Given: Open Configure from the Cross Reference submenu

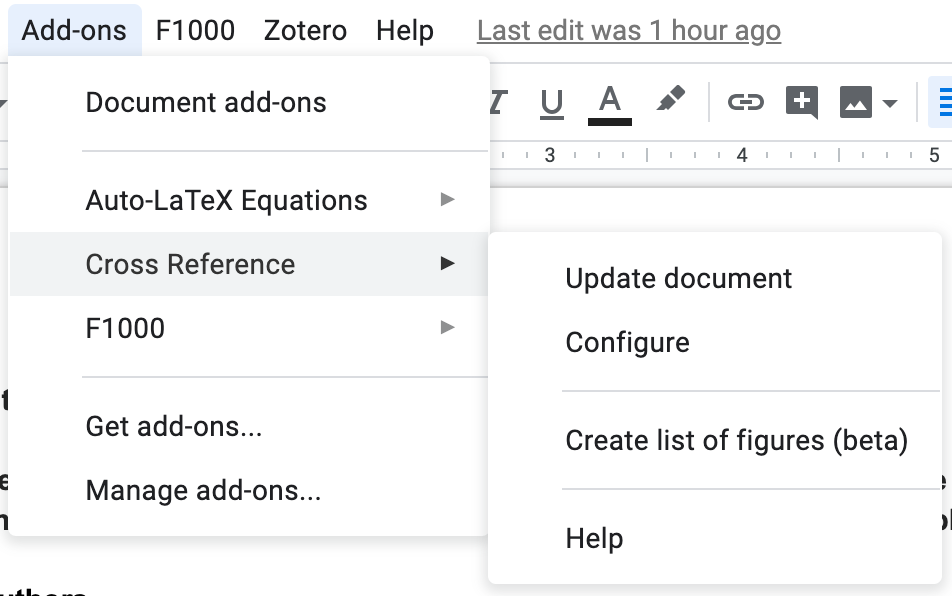Looking at the screenshot, I should click(627, 342).
